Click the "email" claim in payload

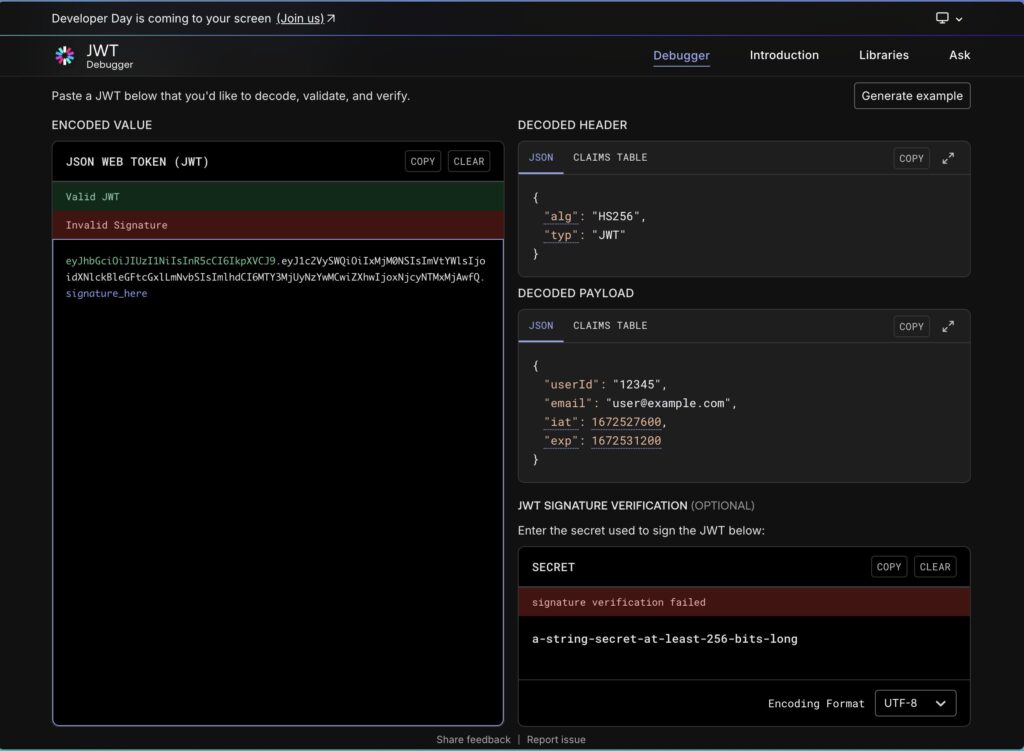pyautogui.click(x=568, y=404)
